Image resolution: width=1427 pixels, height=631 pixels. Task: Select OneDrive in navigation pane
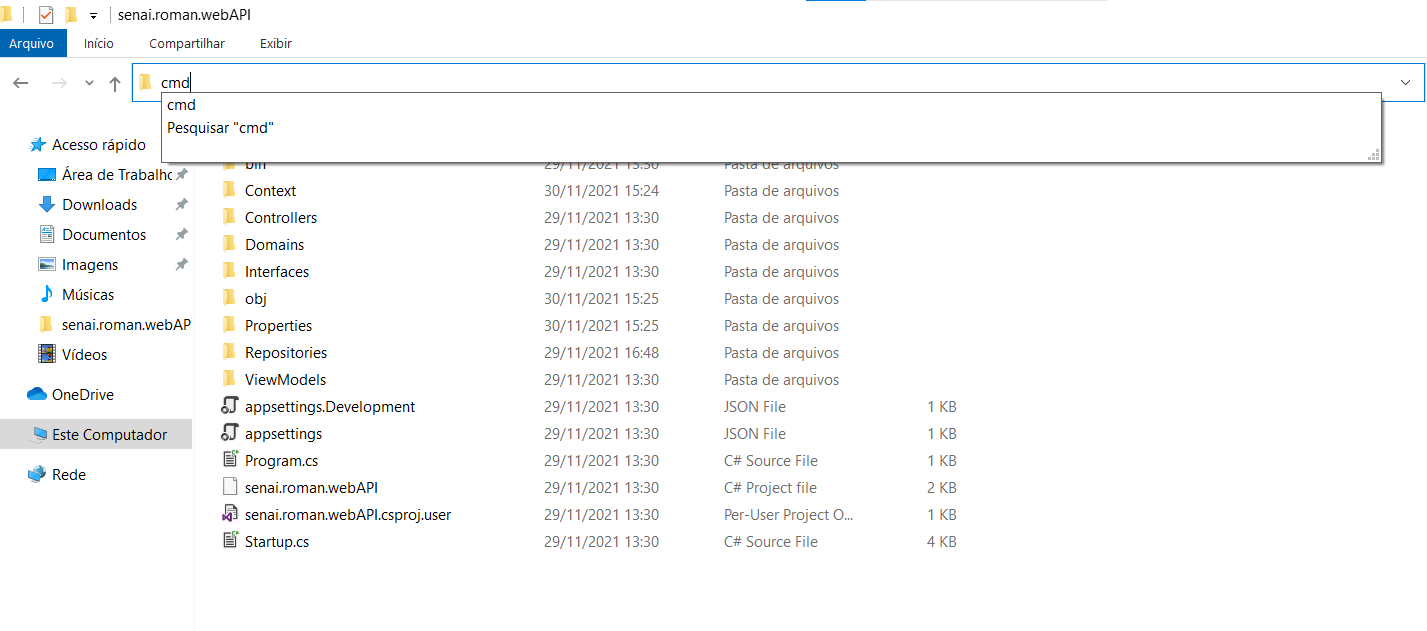pos(83,395)
